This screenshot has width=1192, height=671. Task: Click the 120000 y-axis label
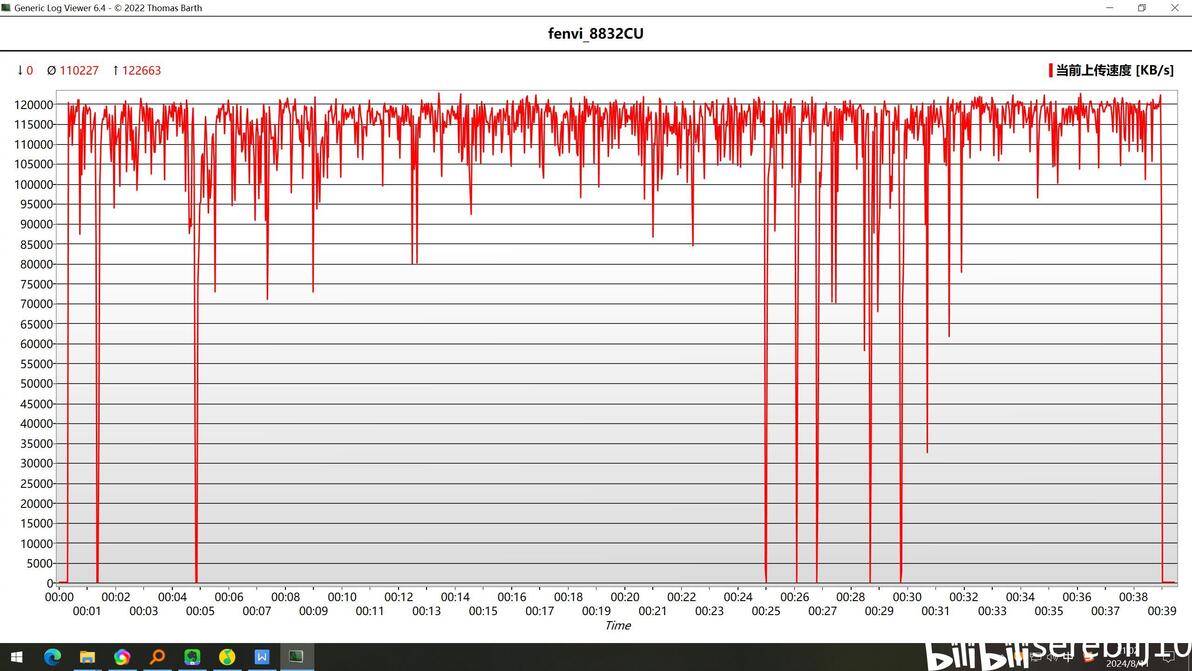[x=33, y=105]
